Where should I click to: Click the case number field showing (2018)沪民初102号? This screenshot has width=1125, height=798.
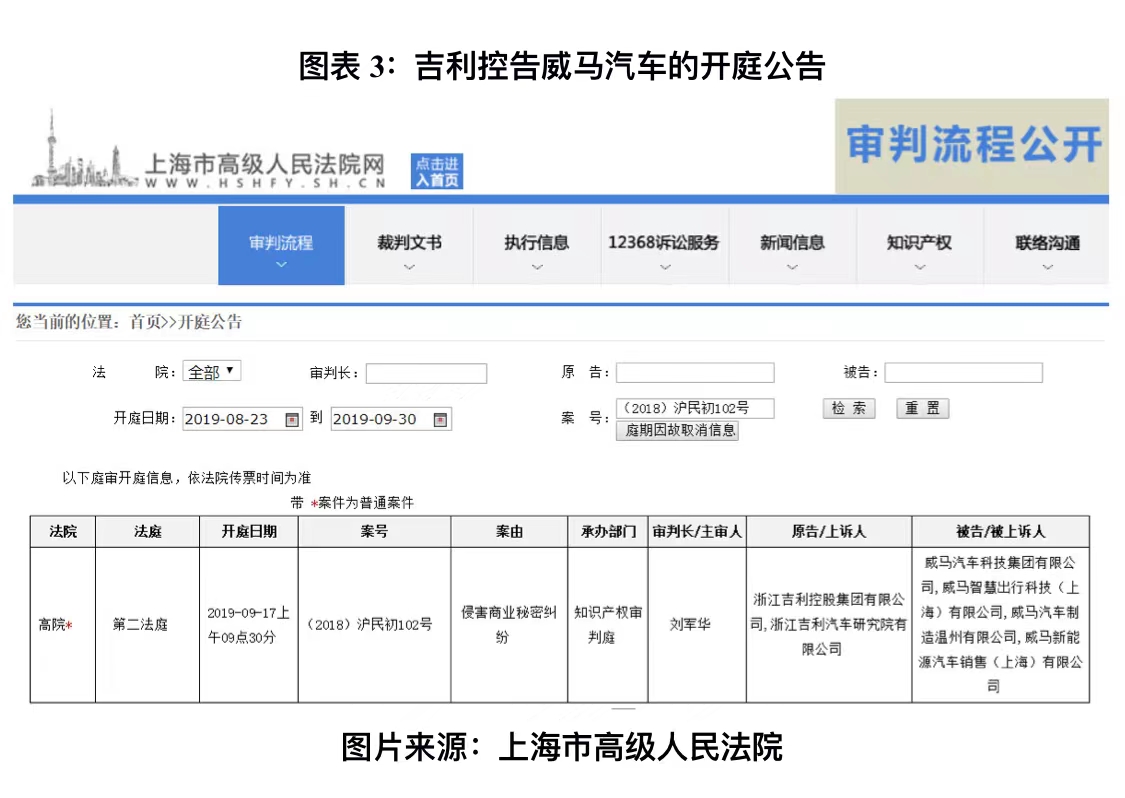tap(694, 408)
